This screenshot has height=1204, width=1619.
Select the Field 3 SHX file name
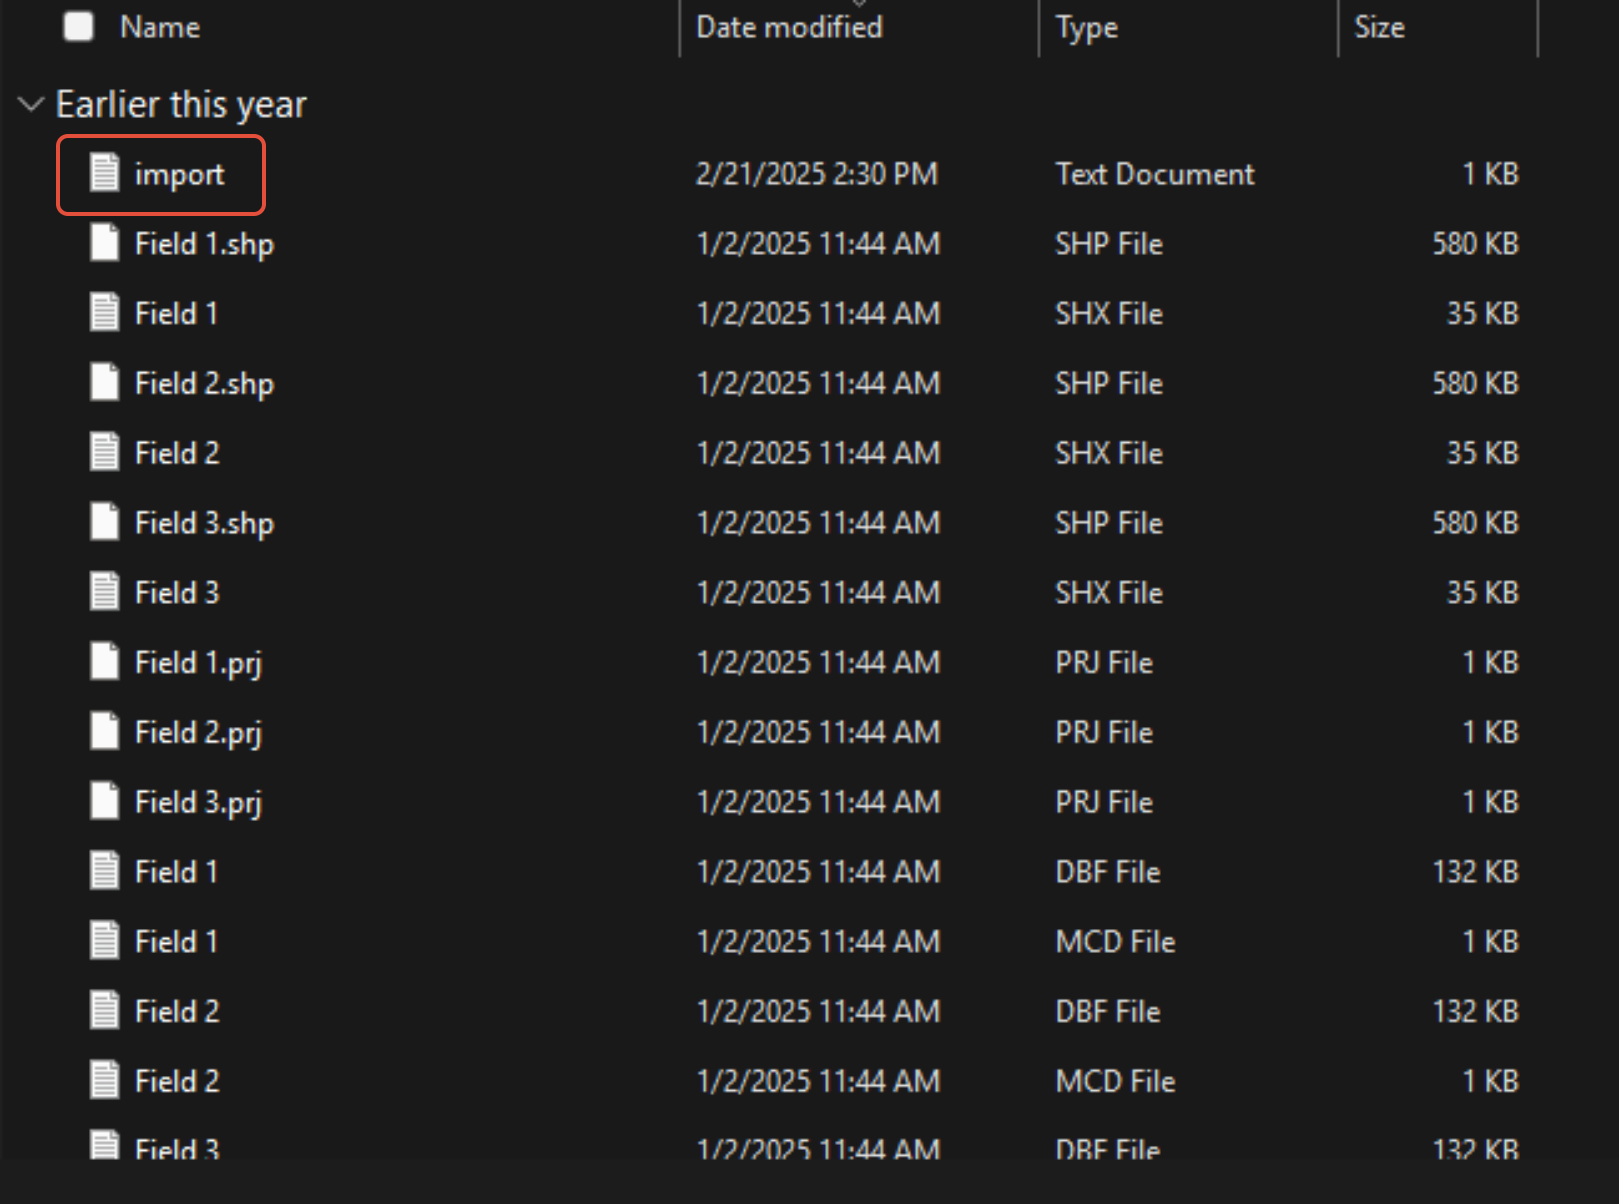pyautogui.click(x=176, y=593)
